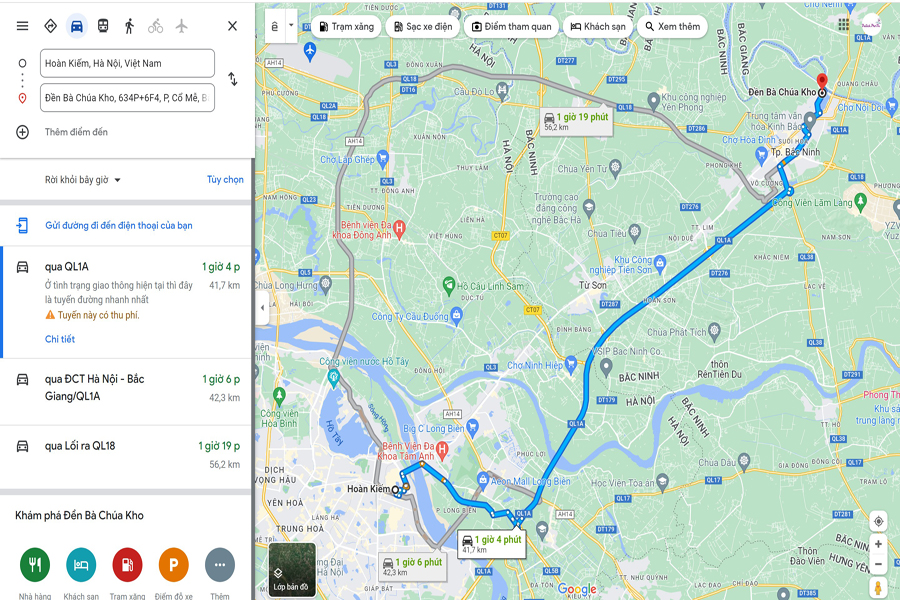Toggle the Lớp bản đồ layer thumbnail
The width and height of the screenshot is (900, 600).
click(292, 570)
